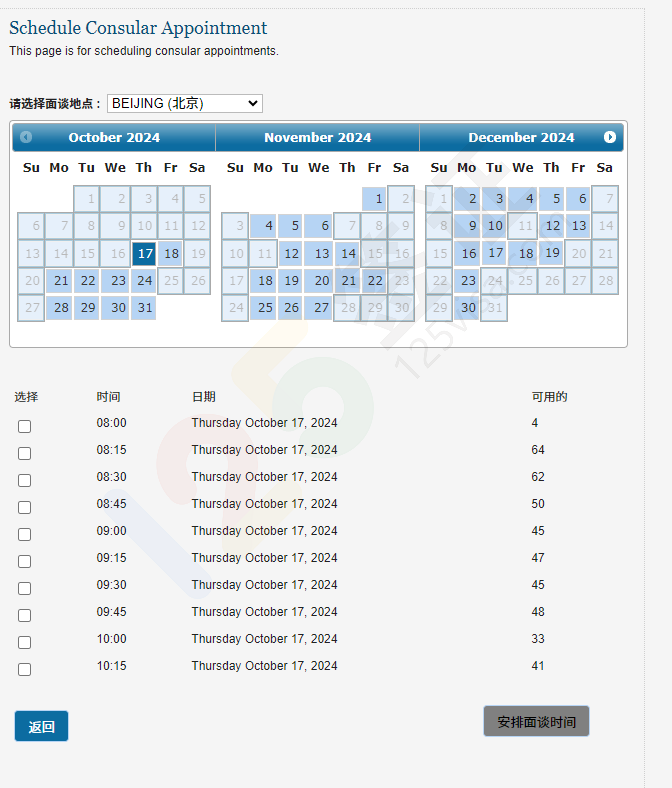672x788 pixels.
Task: Pick November 27 in the calendar
Action: click(x=320, y=308)
